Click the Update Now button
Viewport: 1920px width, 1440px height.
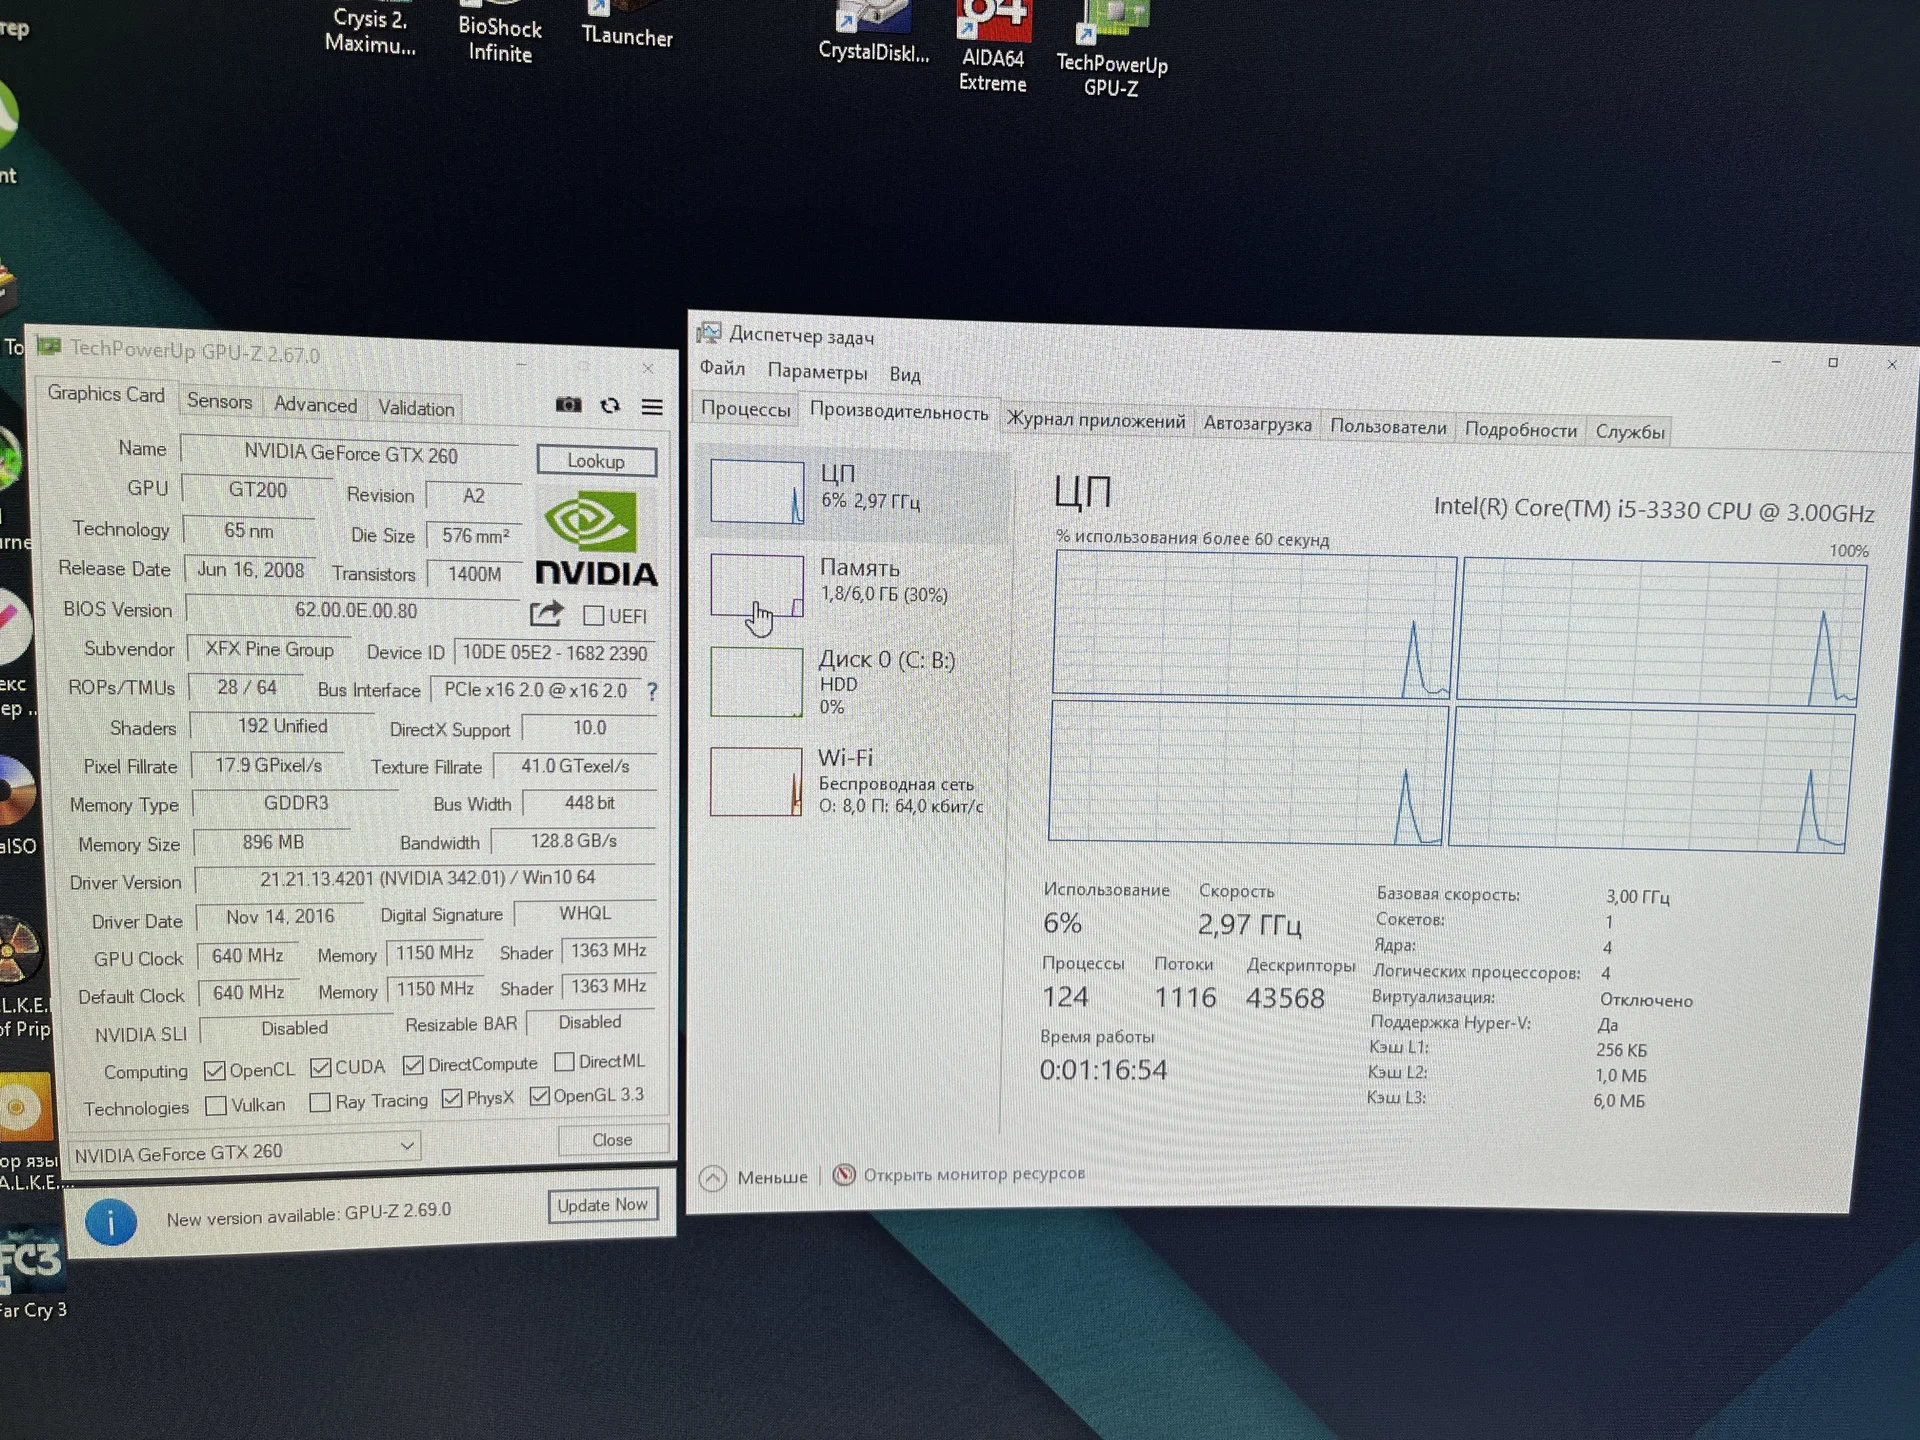[x=602, y=1206]
